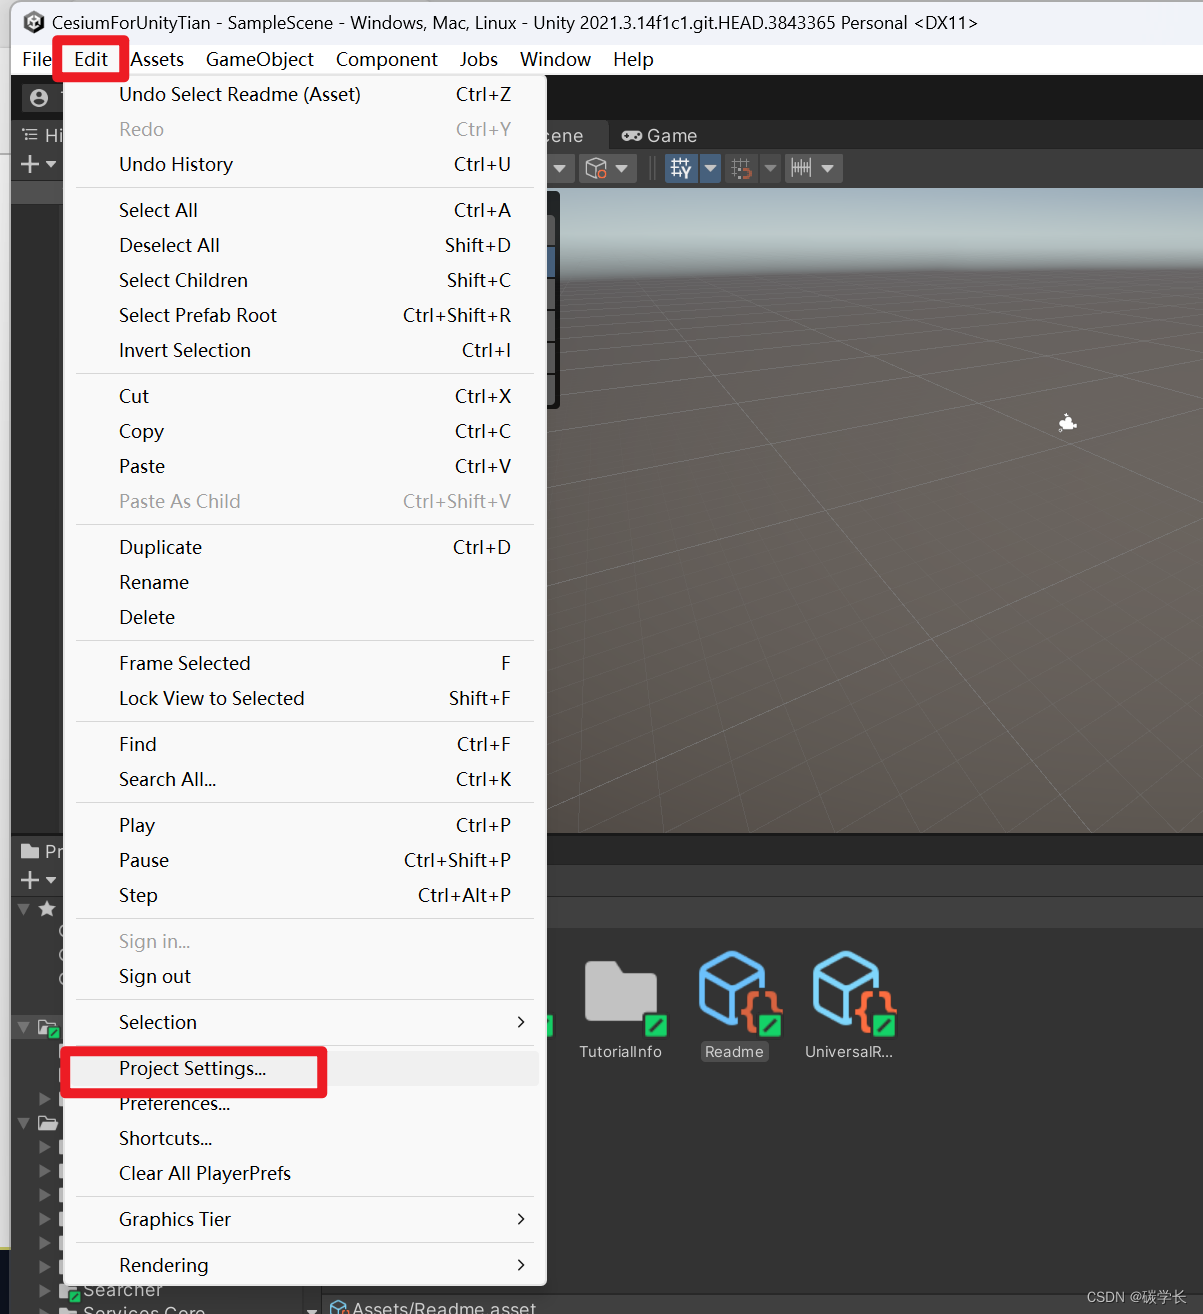Select the UniversalR... asset
The image size is (1203, 1314).
(850, 1005)
